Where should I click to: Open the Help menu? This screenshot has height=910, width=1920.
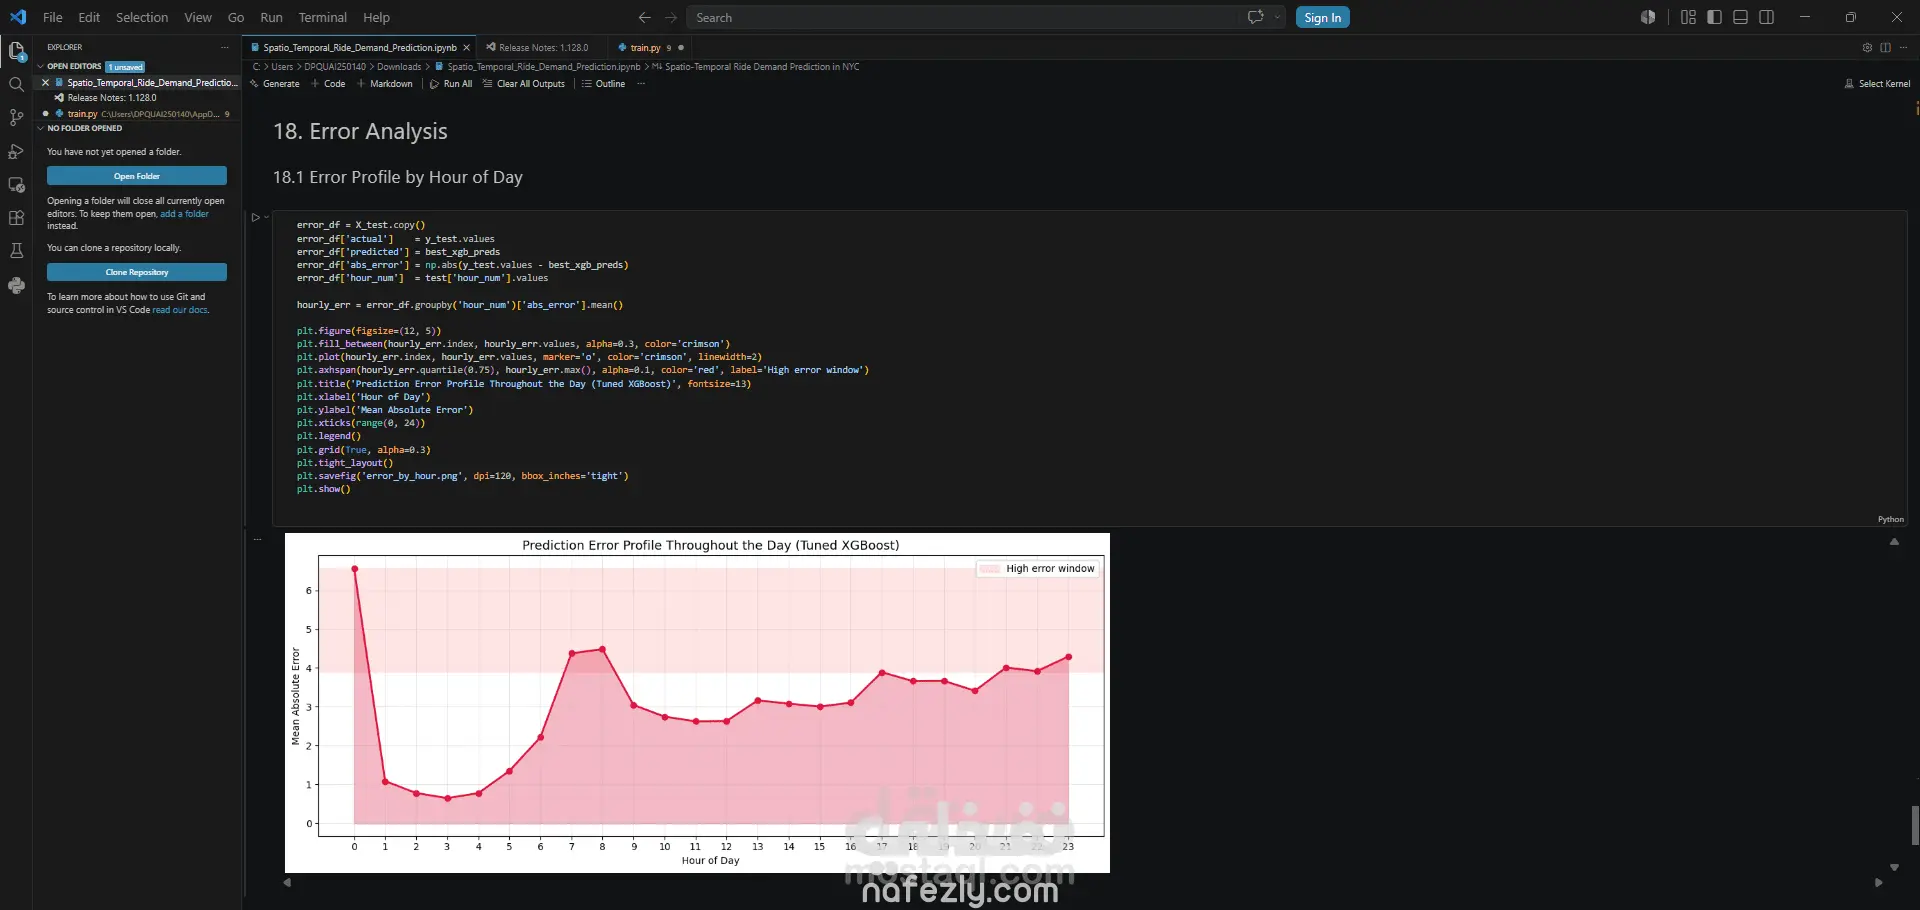[x=376, y=17]
